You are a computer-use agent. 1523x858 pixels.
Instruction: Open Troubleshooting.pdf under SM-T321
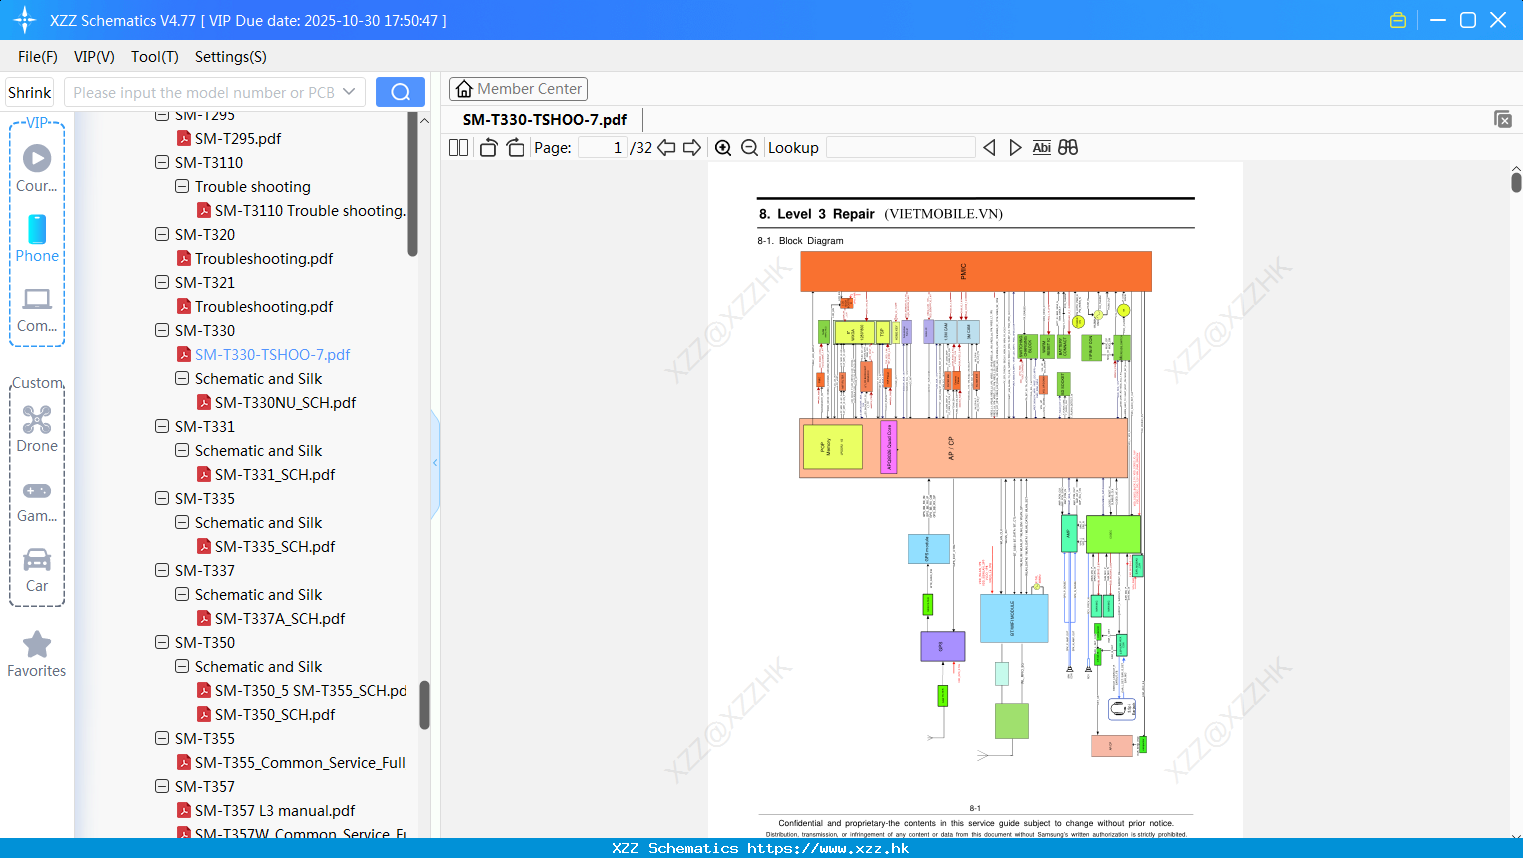click(264, 306)
